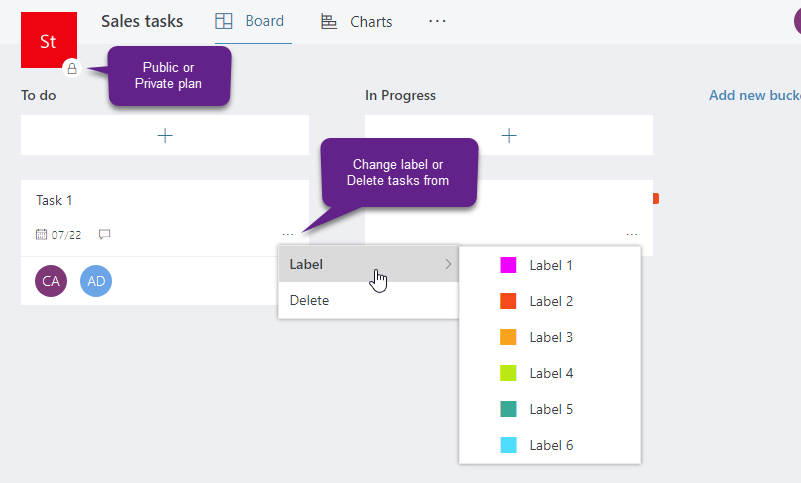This screenshot has height=483, width=801.
Task: Click the red label tag on In Progress card
Action: tap(656, 198)
